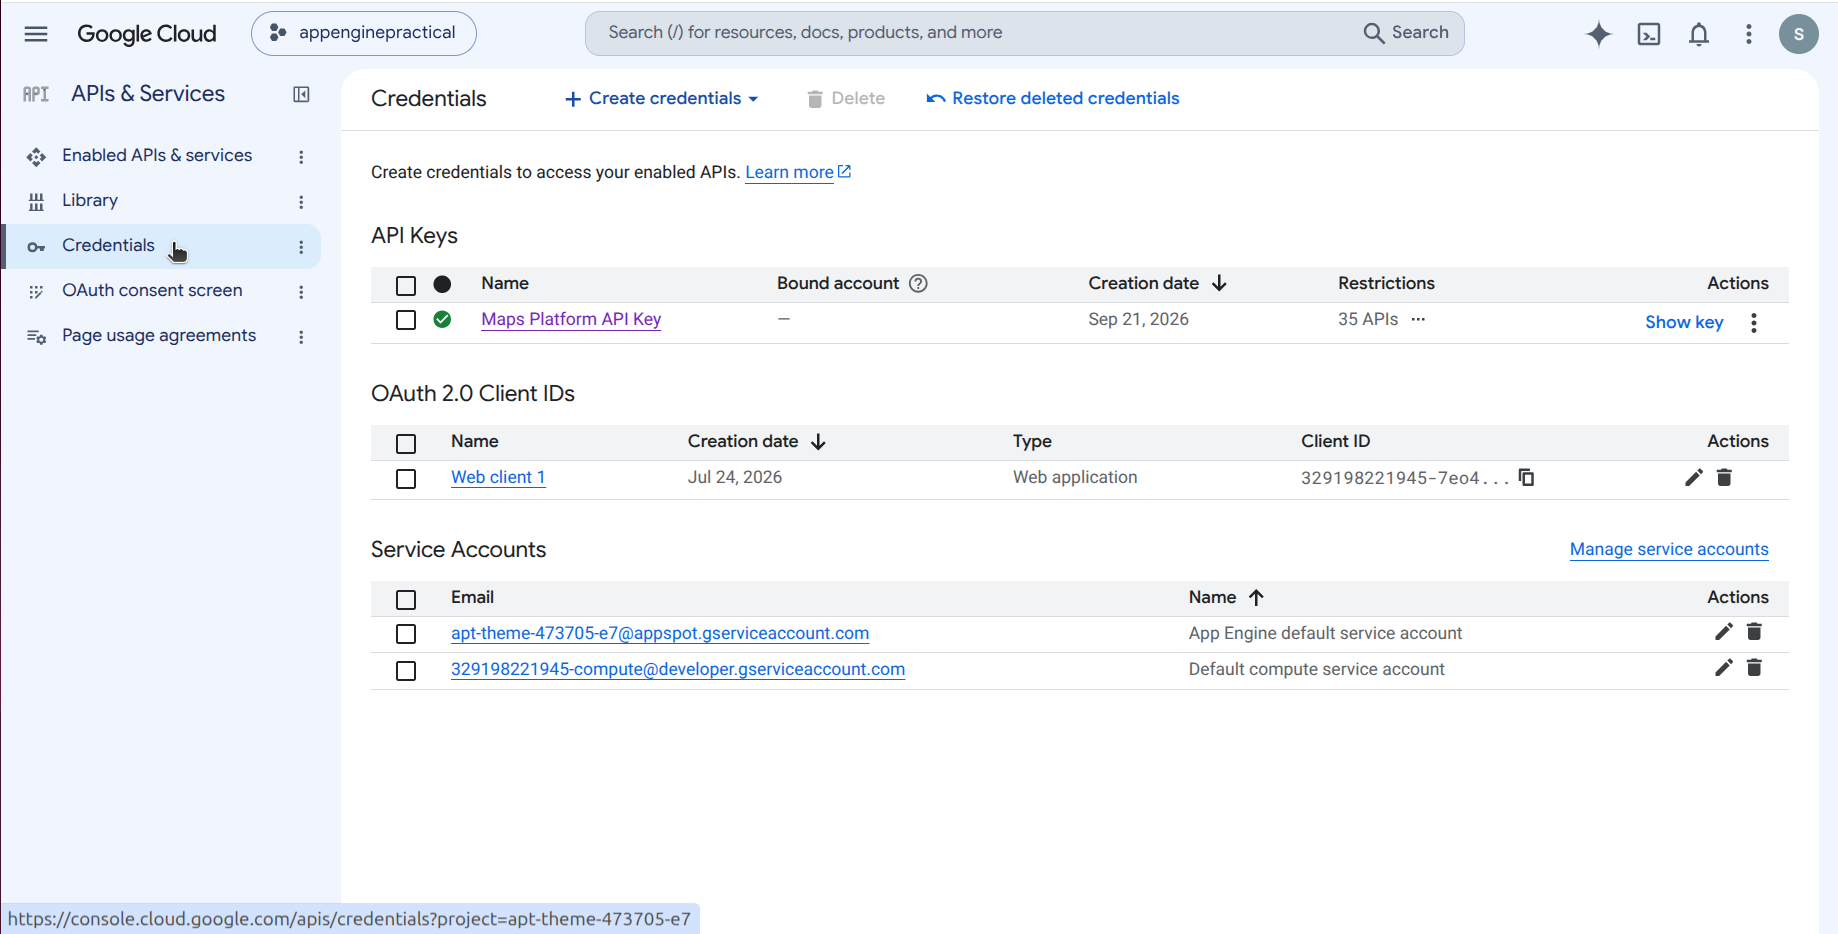The height and width of the screenshot is (934, 1838).
Task: Open the Maps Platform API Key link
Action: 571,319
